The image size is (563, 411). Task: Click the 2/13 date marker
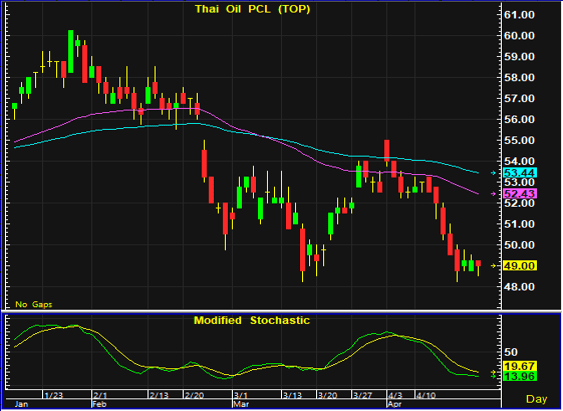pos(159,396)
